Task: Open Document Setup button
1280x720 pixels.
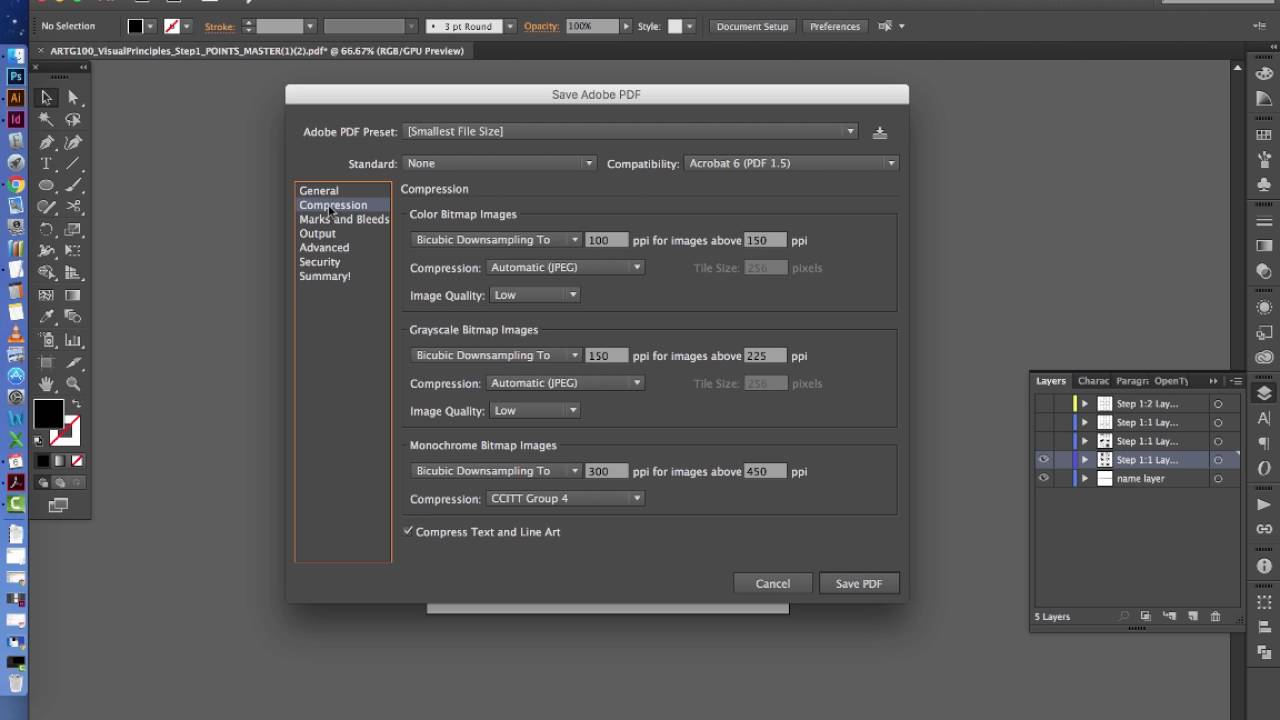Action: 752,26
